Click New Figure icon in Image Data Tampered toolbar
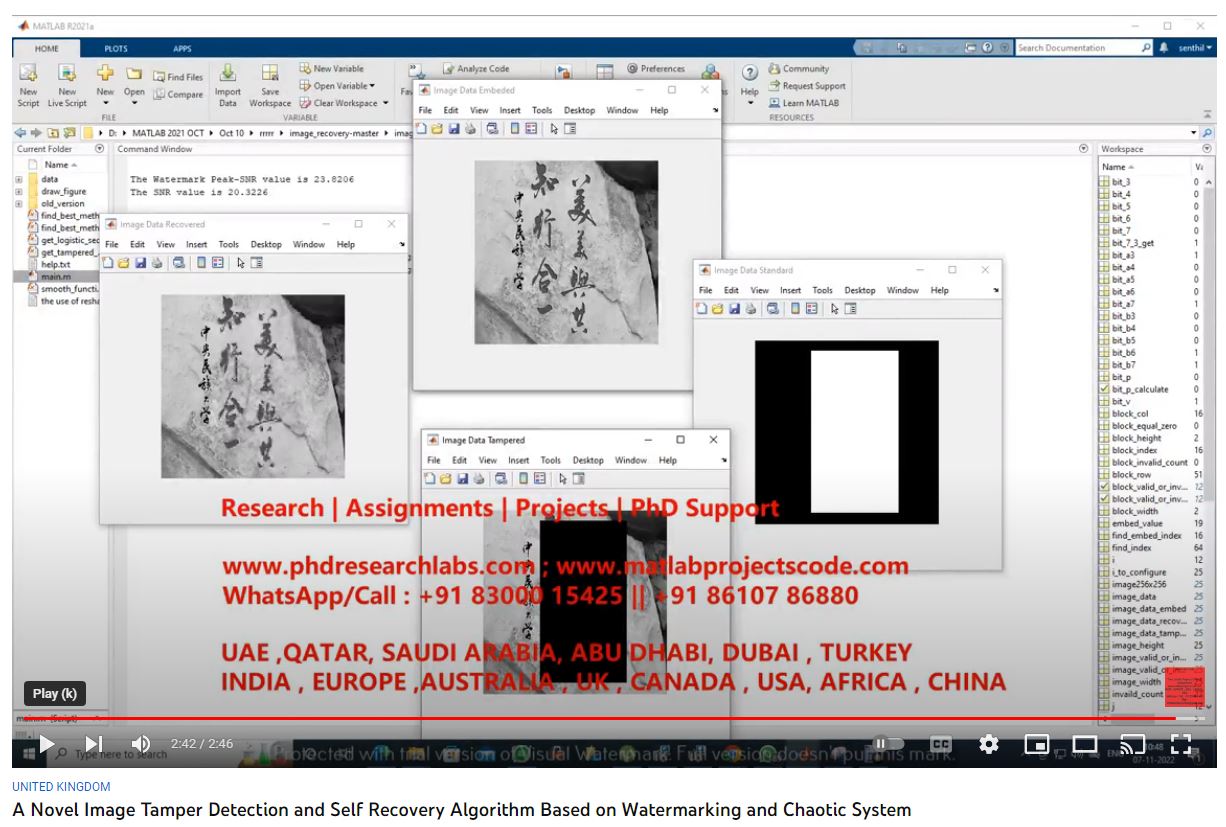This screenshot has width=1226, height=827. 430,478
